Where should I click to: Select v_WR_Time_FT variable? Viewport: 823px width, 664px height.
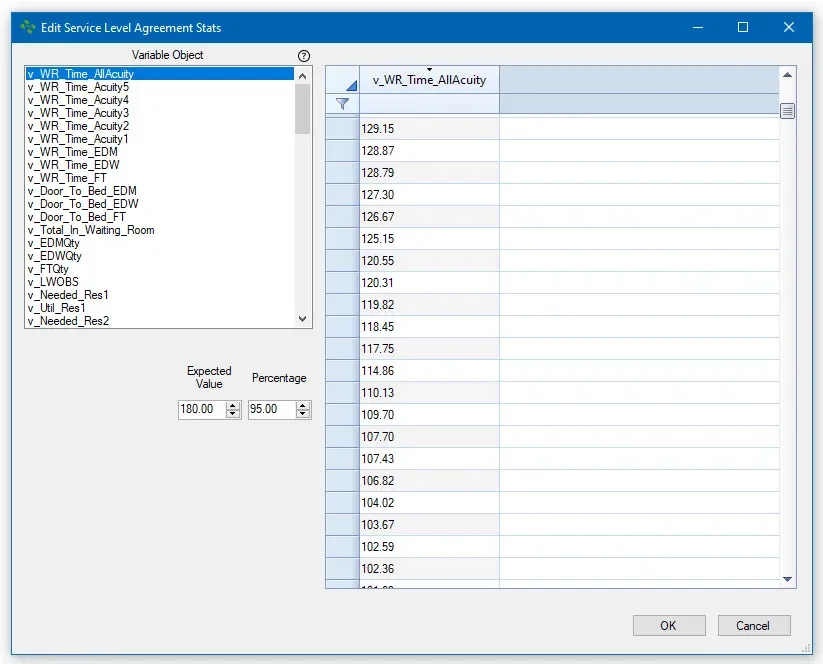(160, 178)
